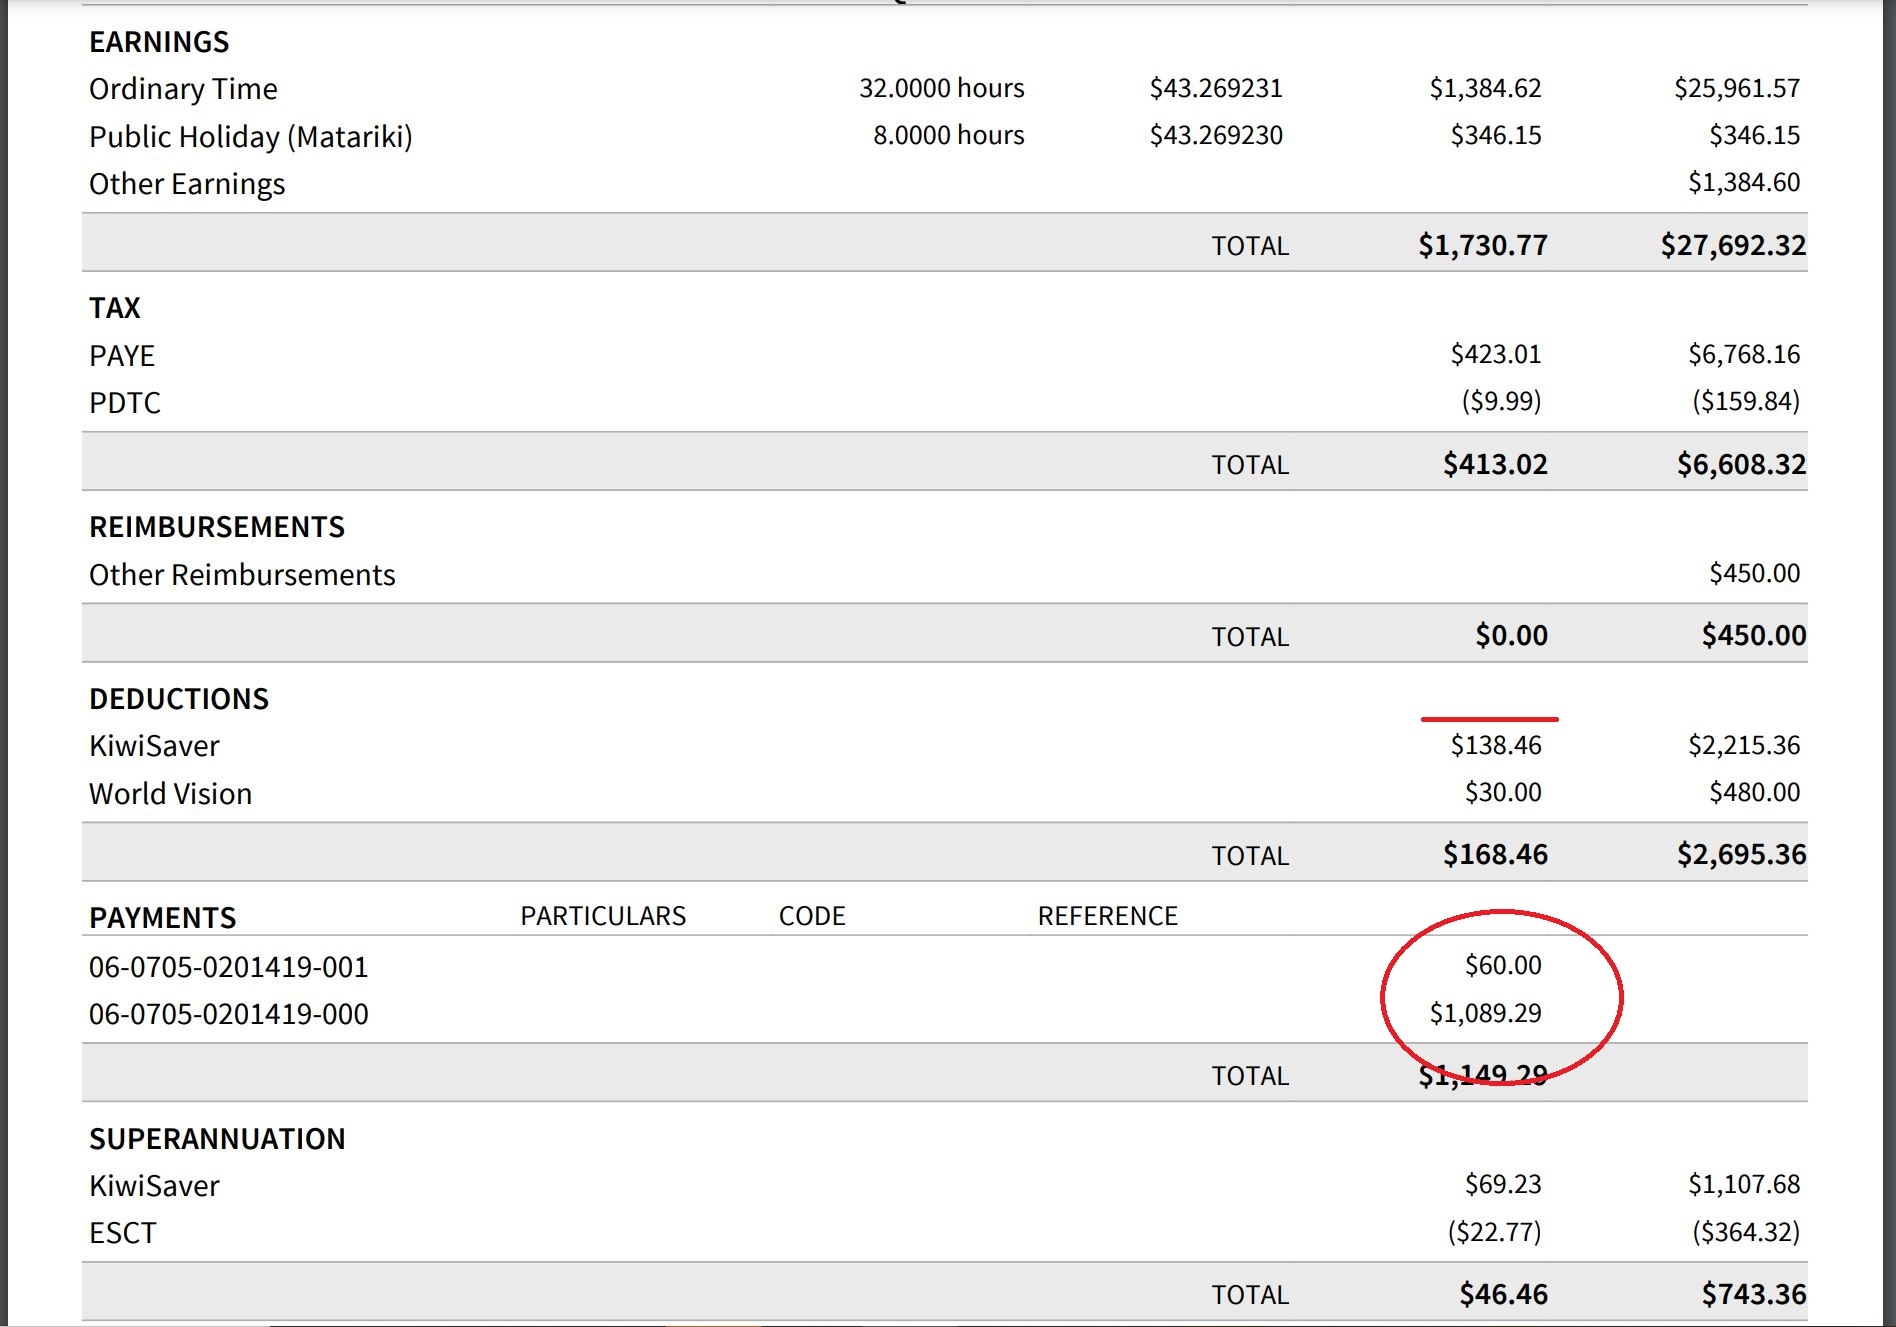Select the World Vision deduction label
The image size is (1896, 1327).
[170, 794]
